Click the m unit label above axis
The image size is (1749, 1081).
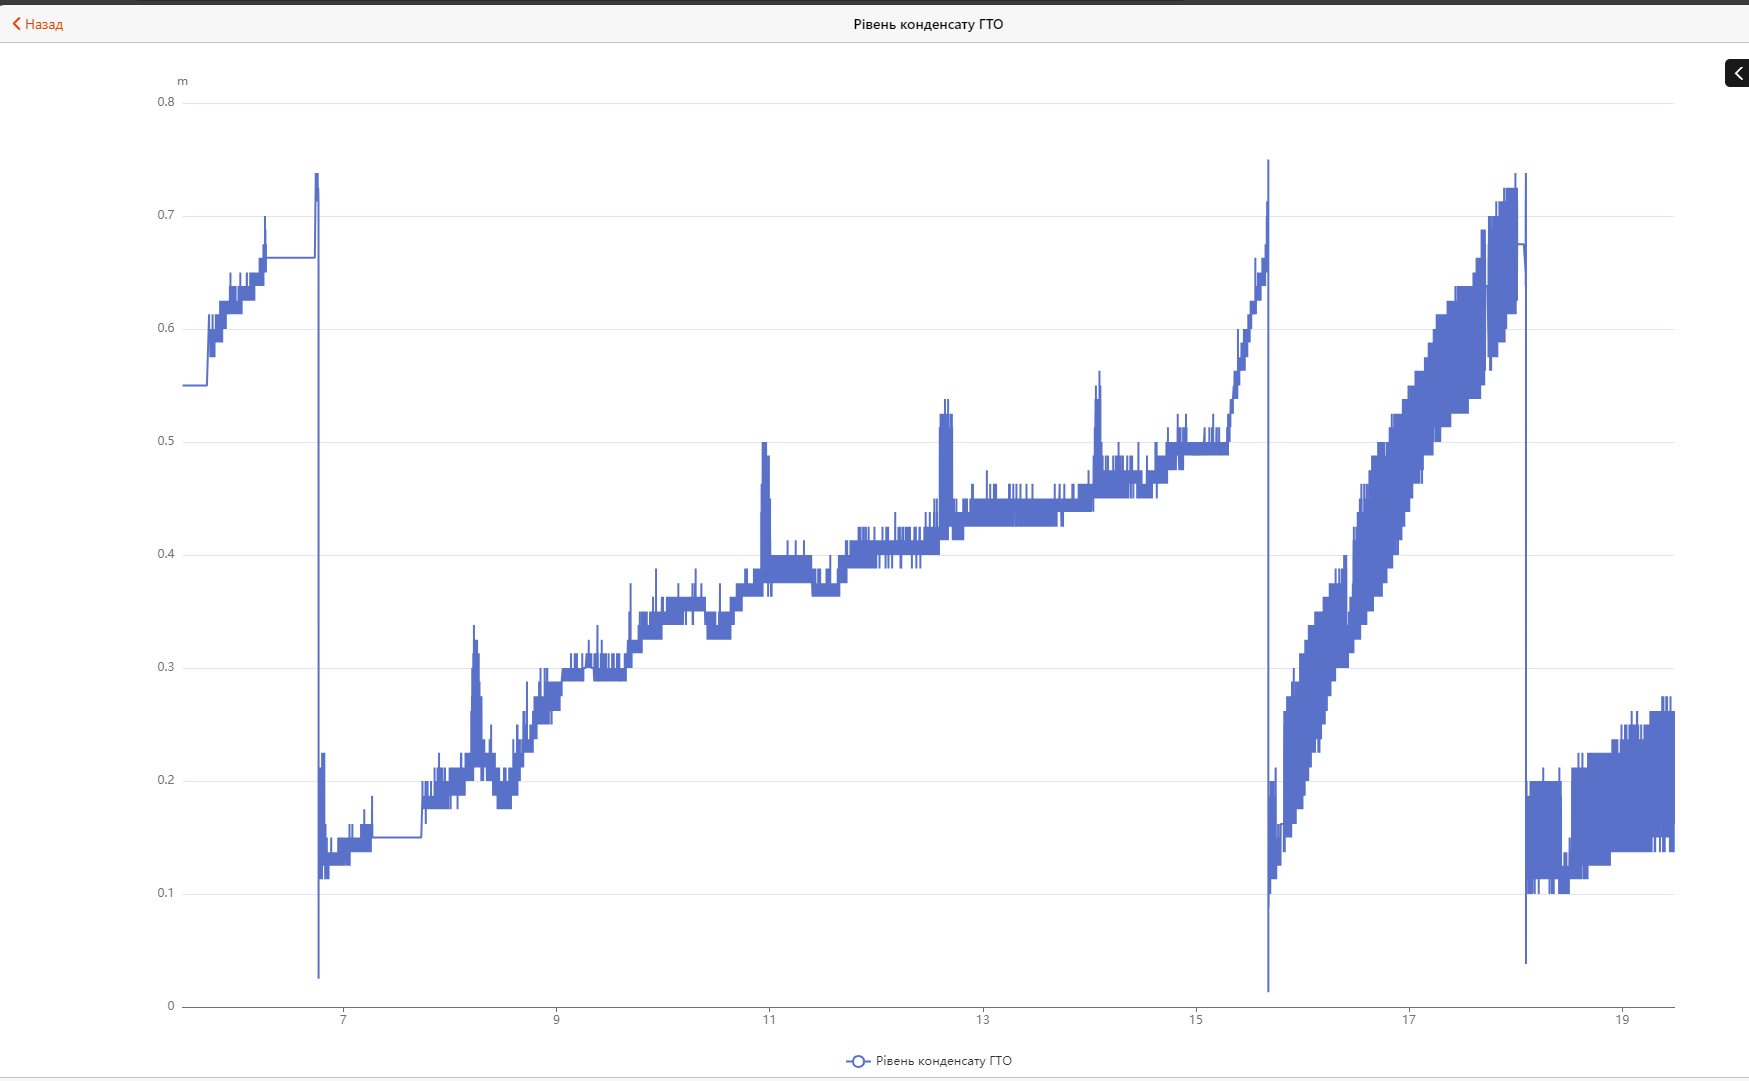click(x=182, y=81)
